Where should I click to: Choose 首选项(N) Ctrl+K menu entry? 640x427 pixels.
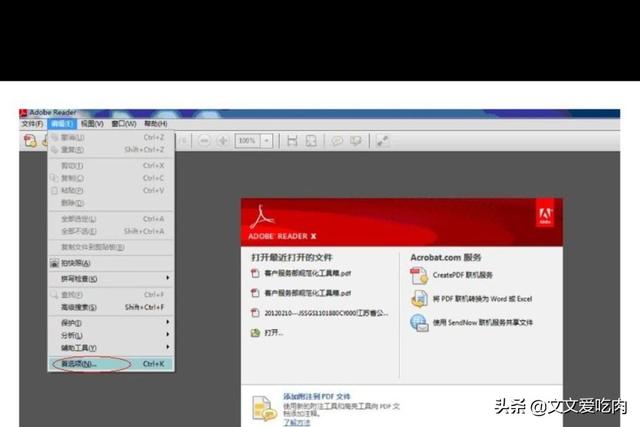tap(111, 364)
